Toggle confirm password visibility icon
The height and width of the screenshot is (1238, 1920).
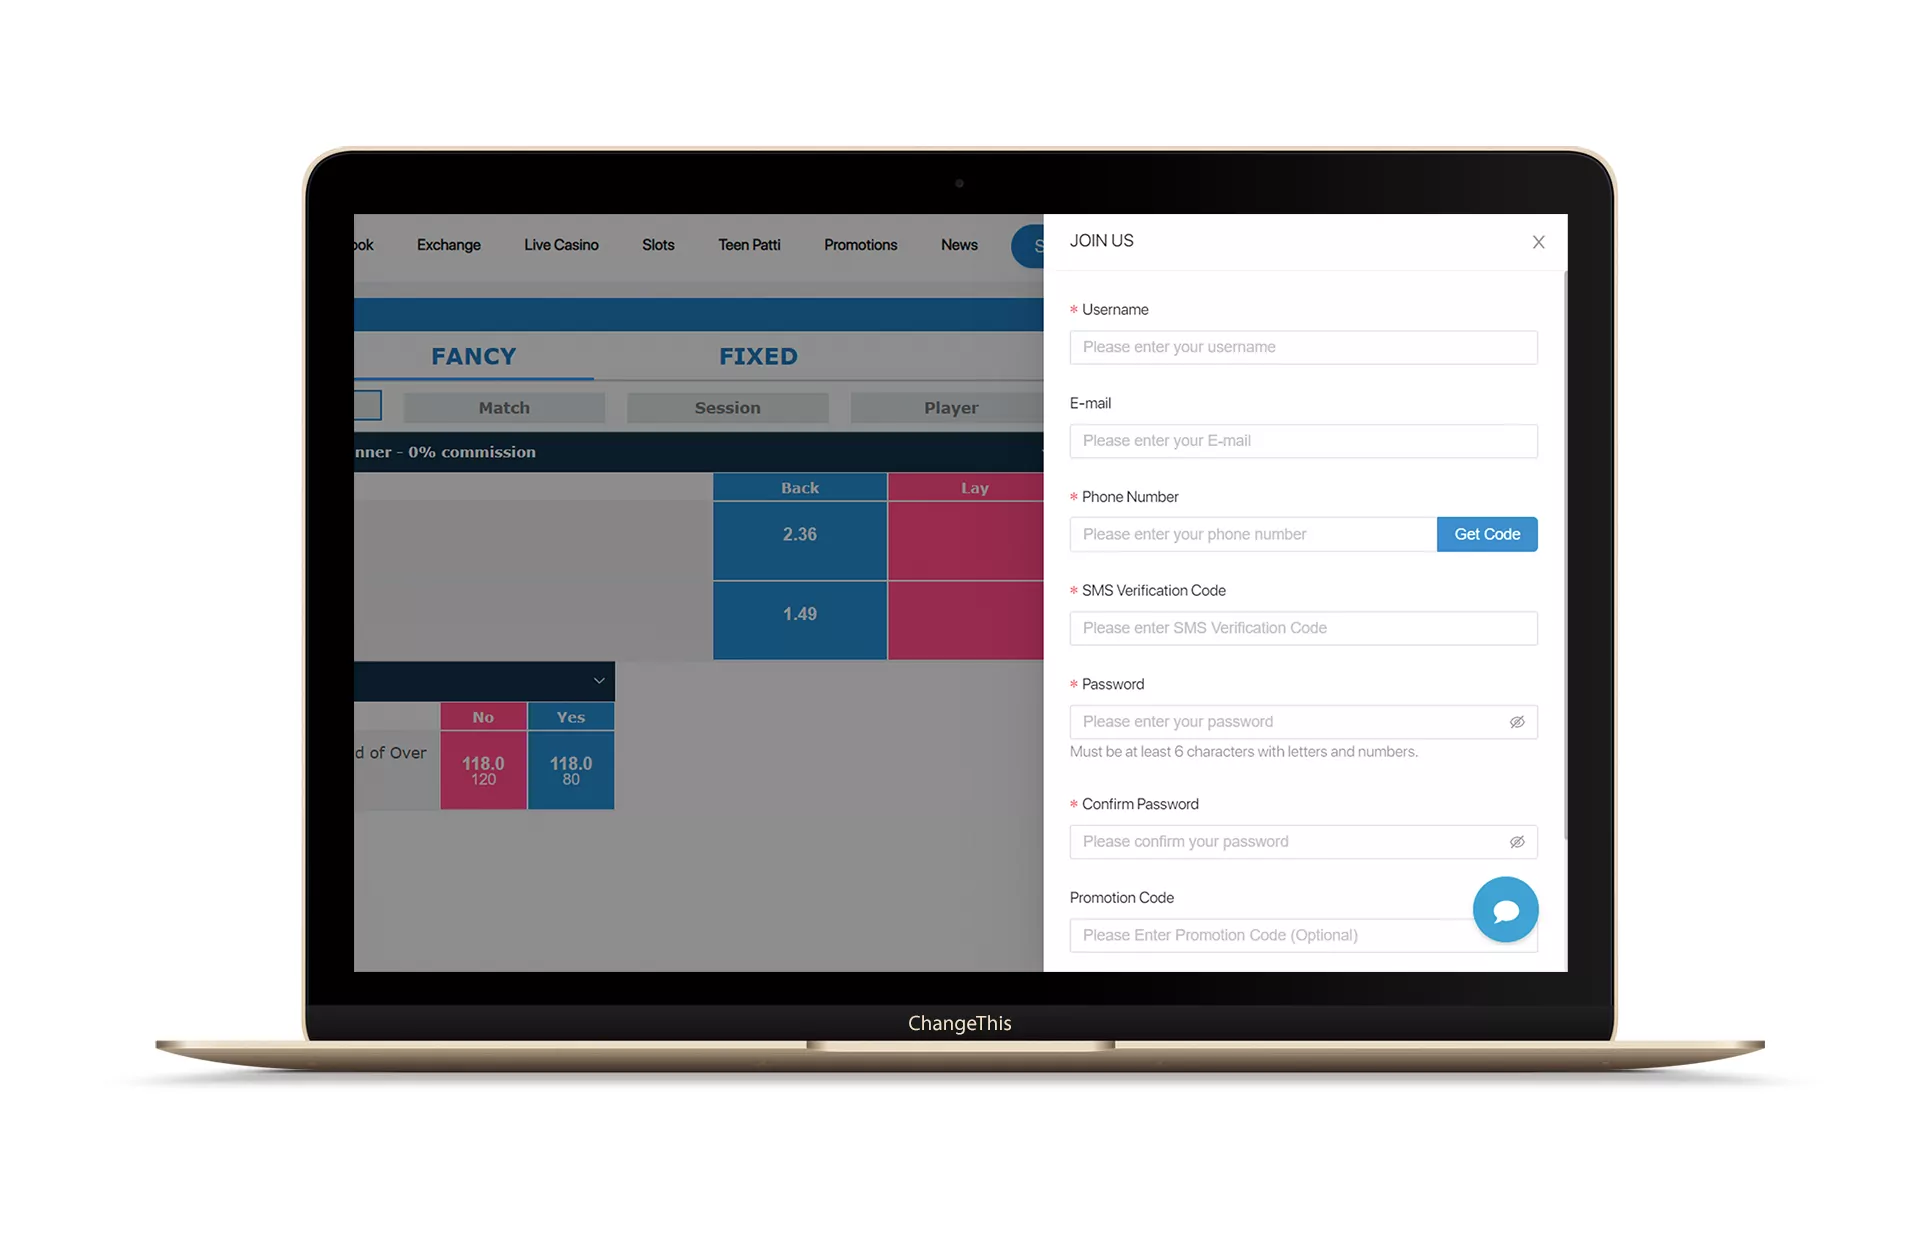pyautogui.click(x=1516, y=841)
